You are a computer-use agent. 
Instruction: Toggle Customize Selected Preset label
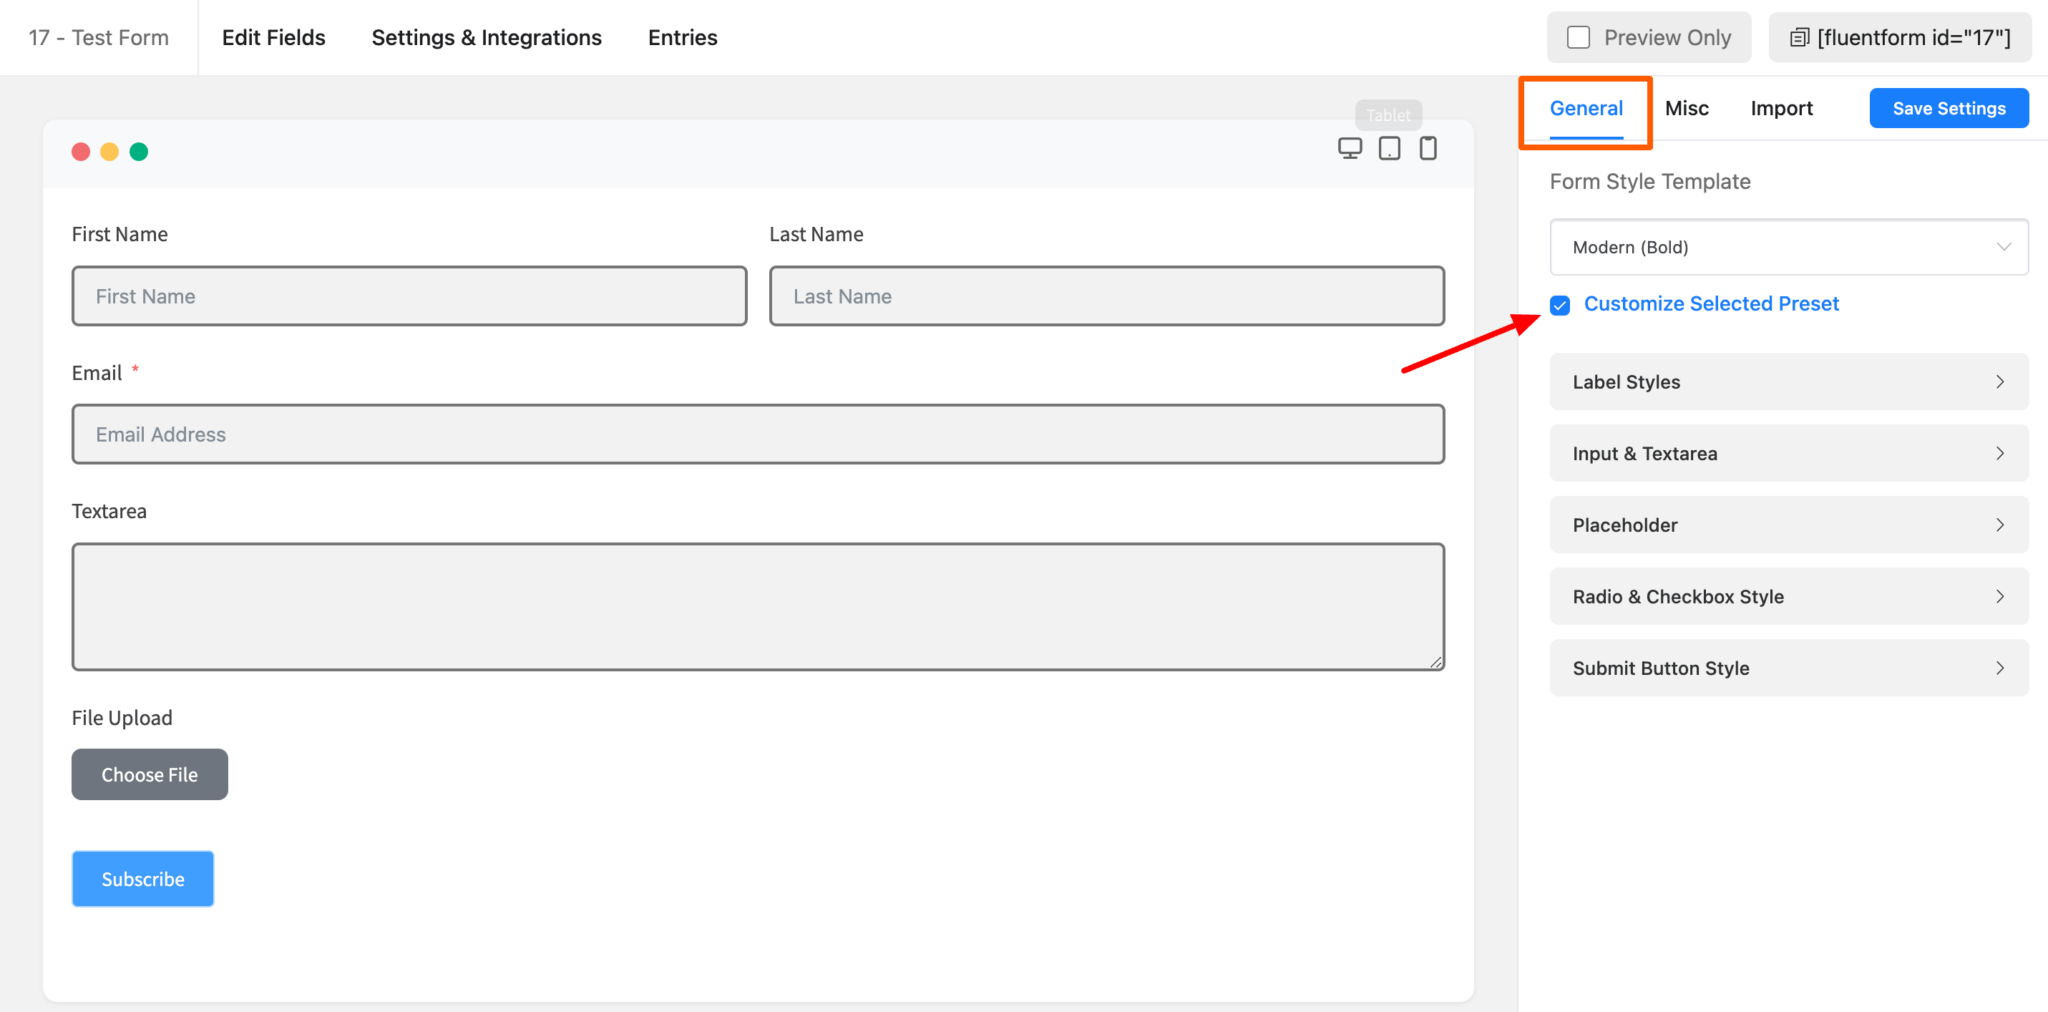point(1712,304)
